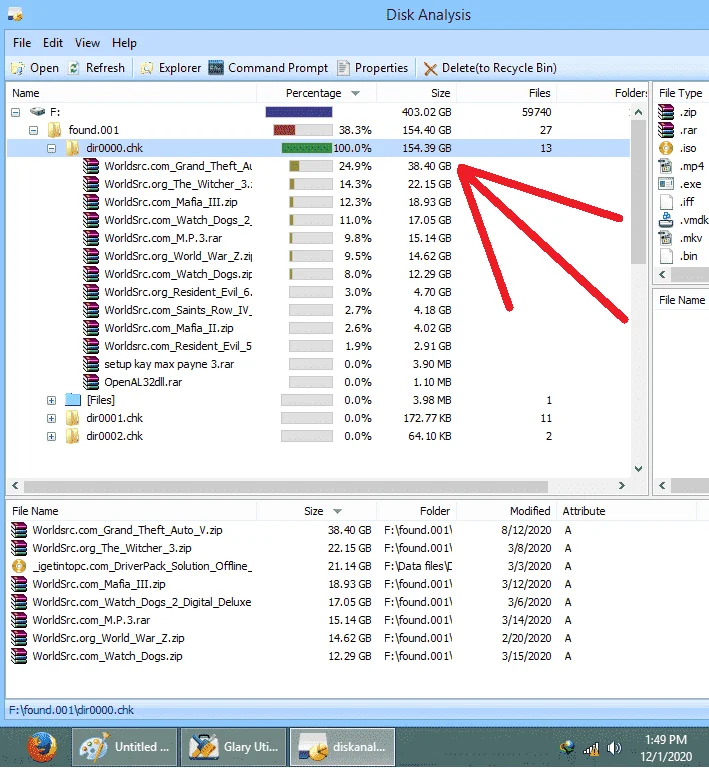The image size is (709, 768).
Task: Click the Refresh toolbar icon
Action: (x=73, y=68)
